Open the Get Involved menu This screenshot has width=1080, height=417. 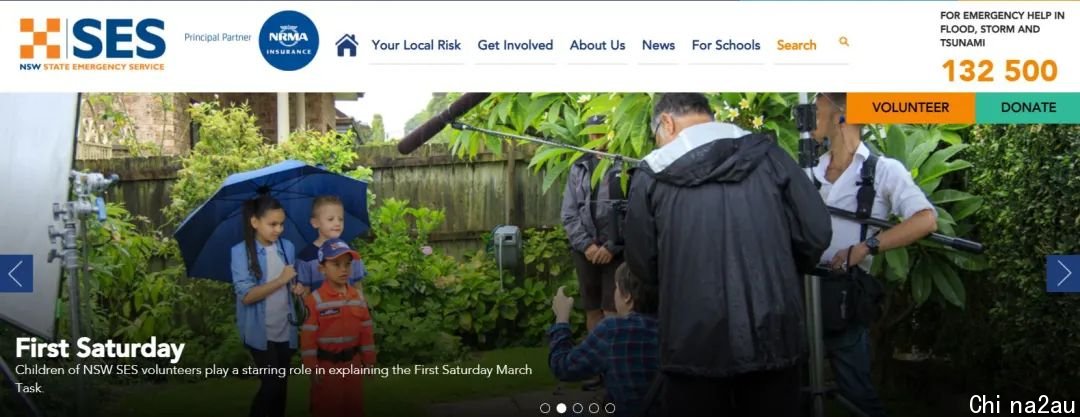(x=515, y=45)
